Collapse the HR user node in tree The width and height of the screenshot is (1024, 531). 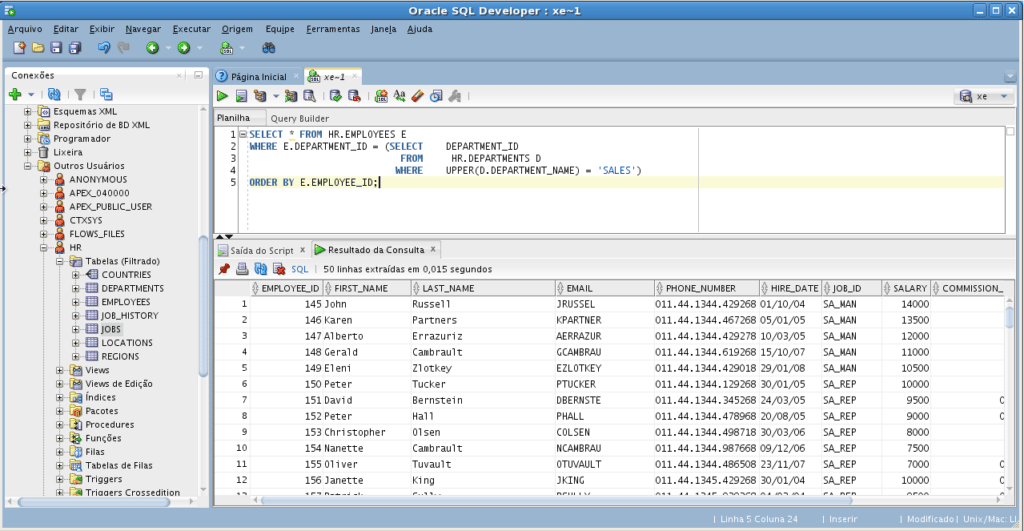[x=44, y=247]
